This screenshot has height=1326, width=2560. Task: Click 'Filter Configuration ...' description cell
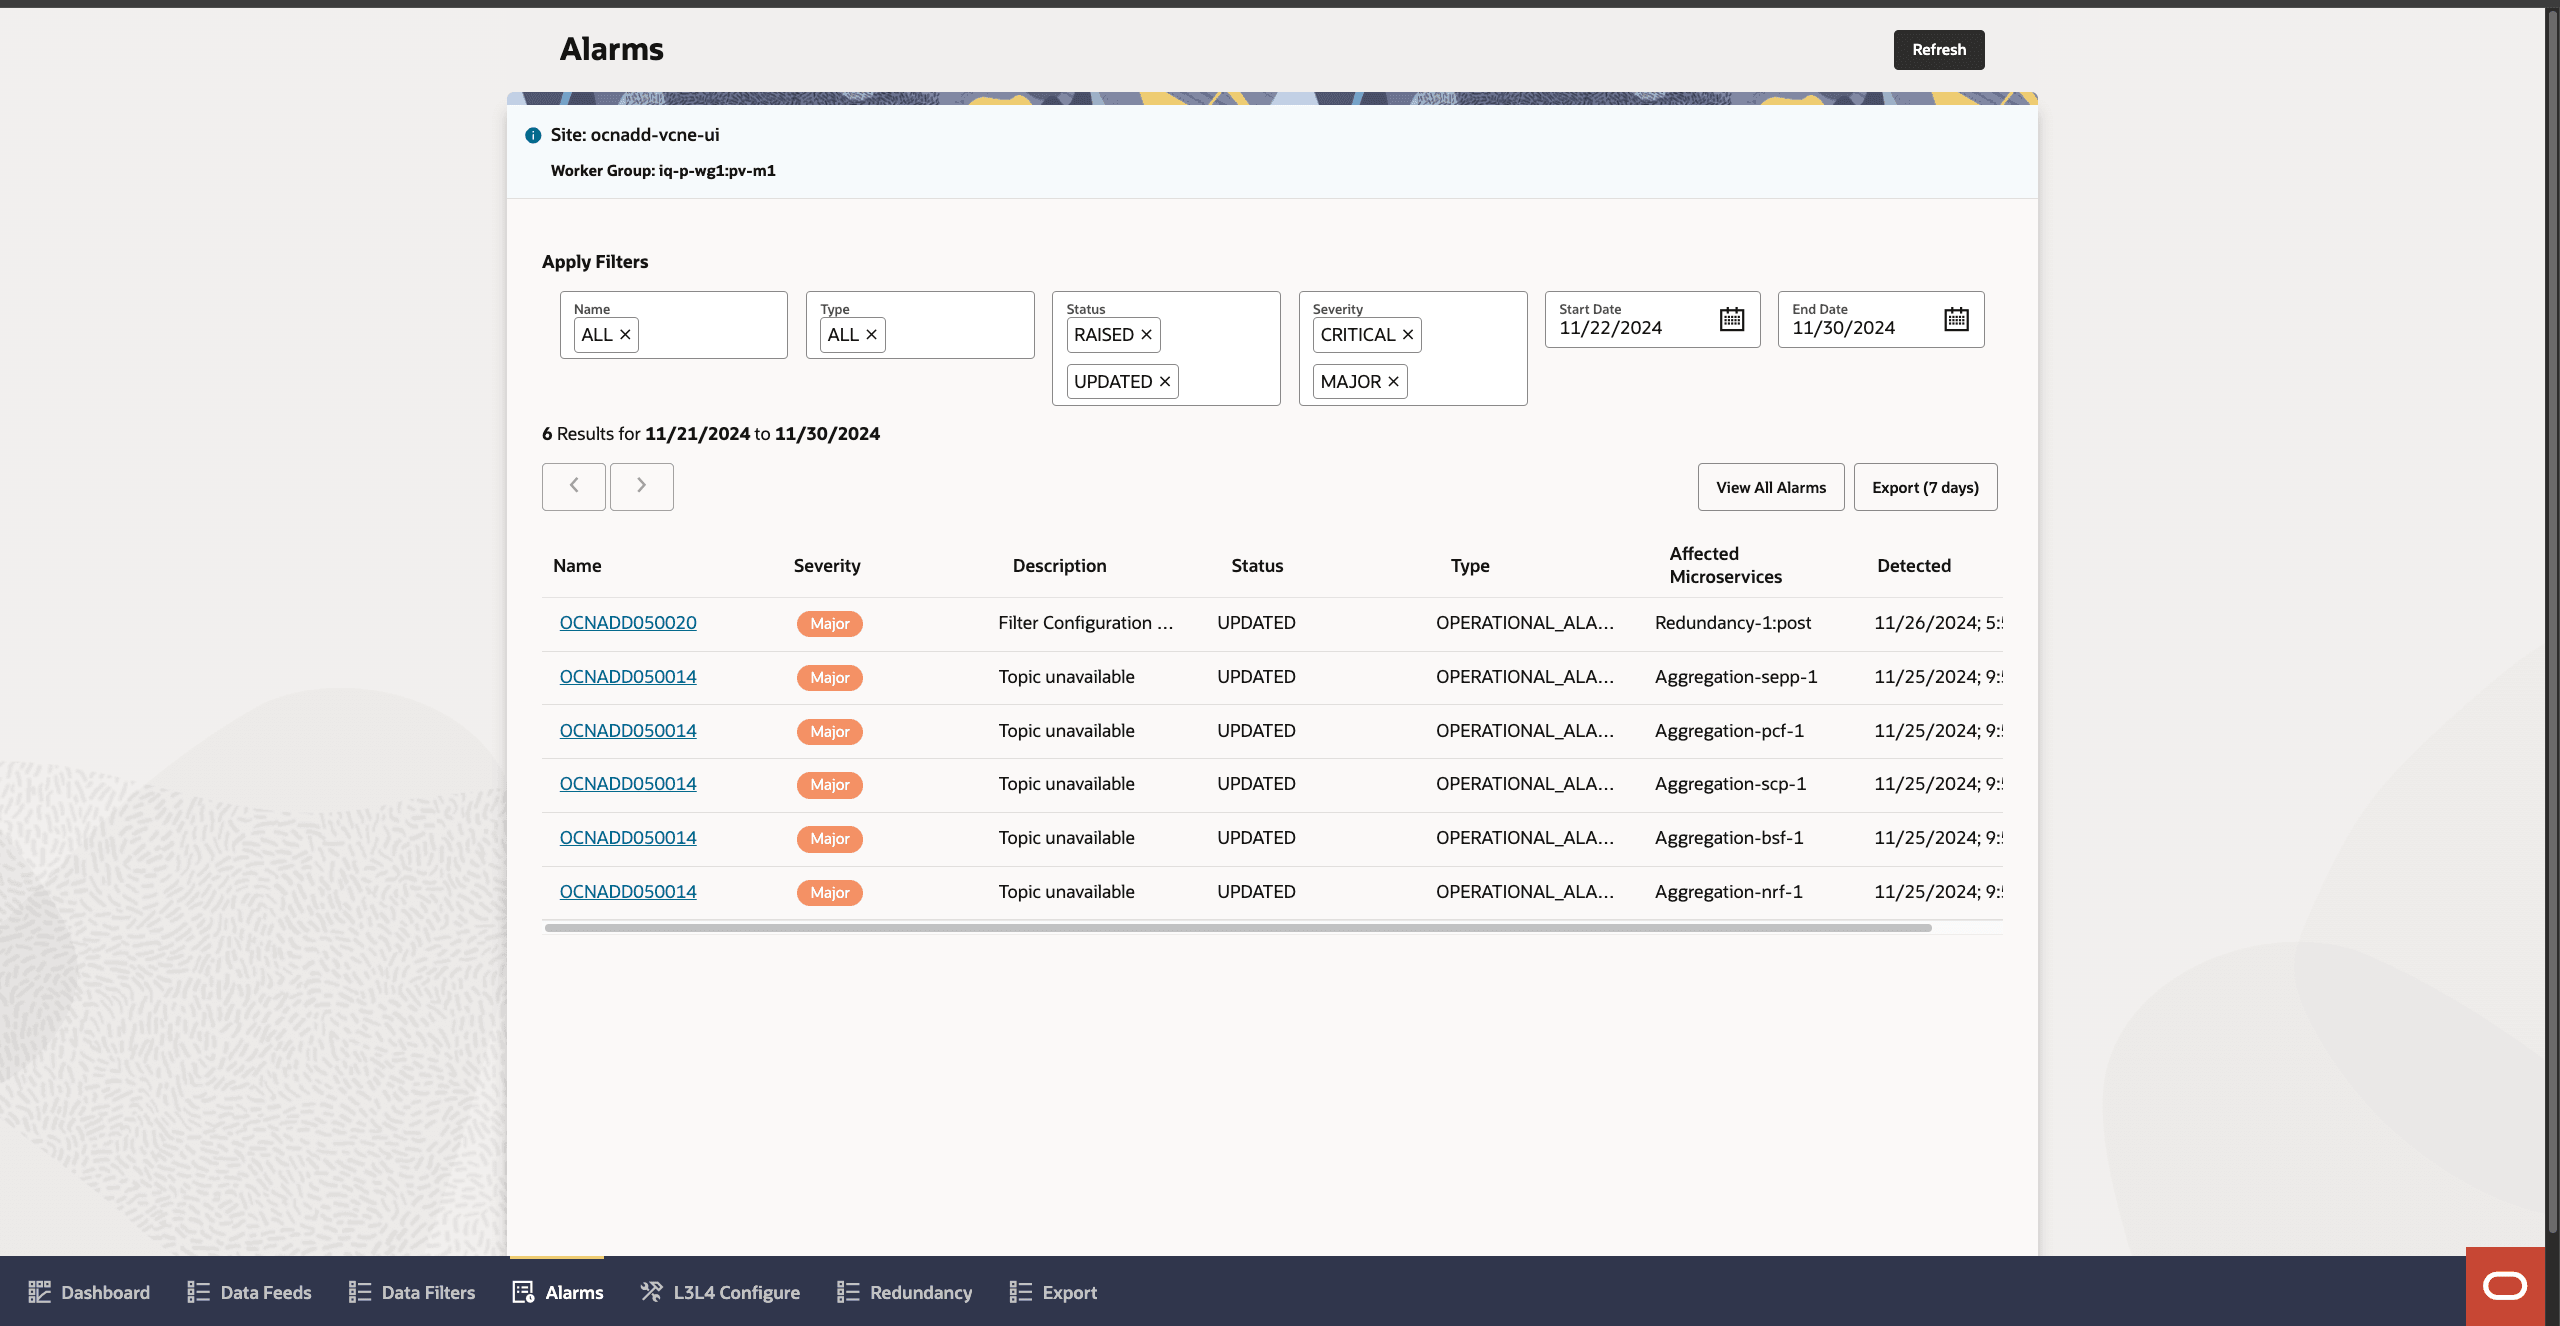coord(1085,623)
